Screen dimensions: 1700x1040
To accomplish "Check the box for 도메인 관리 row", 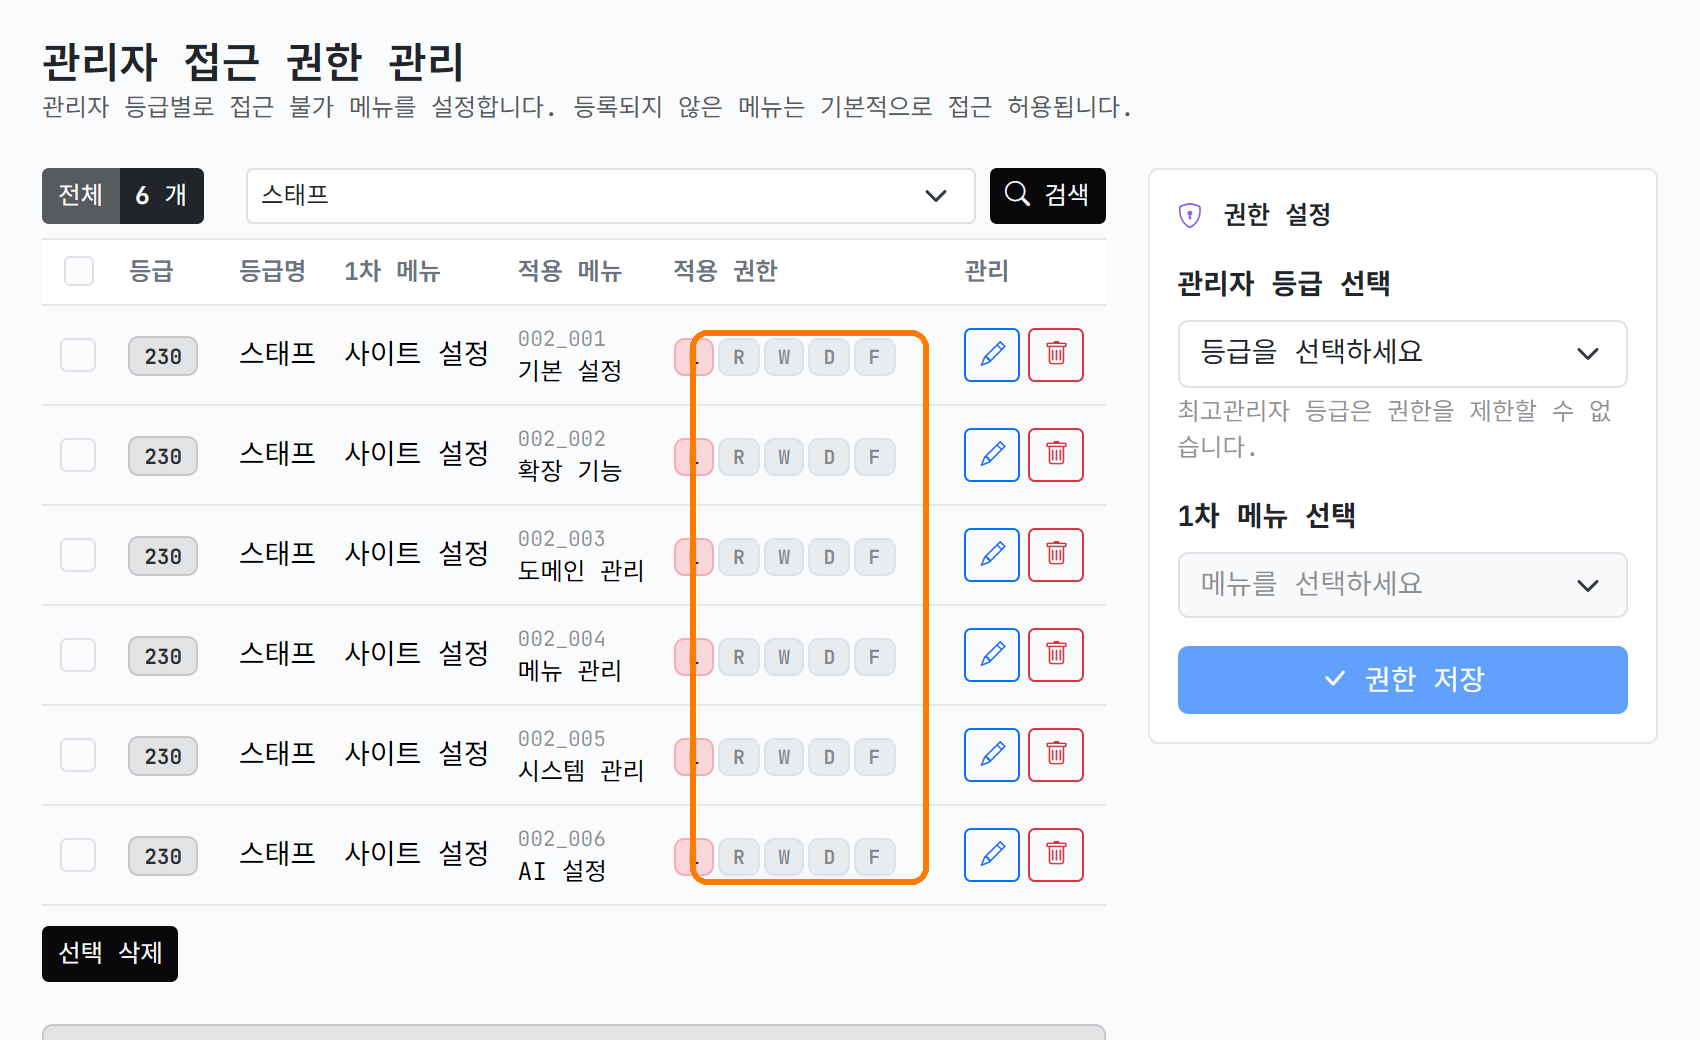I will pos(78,555).
